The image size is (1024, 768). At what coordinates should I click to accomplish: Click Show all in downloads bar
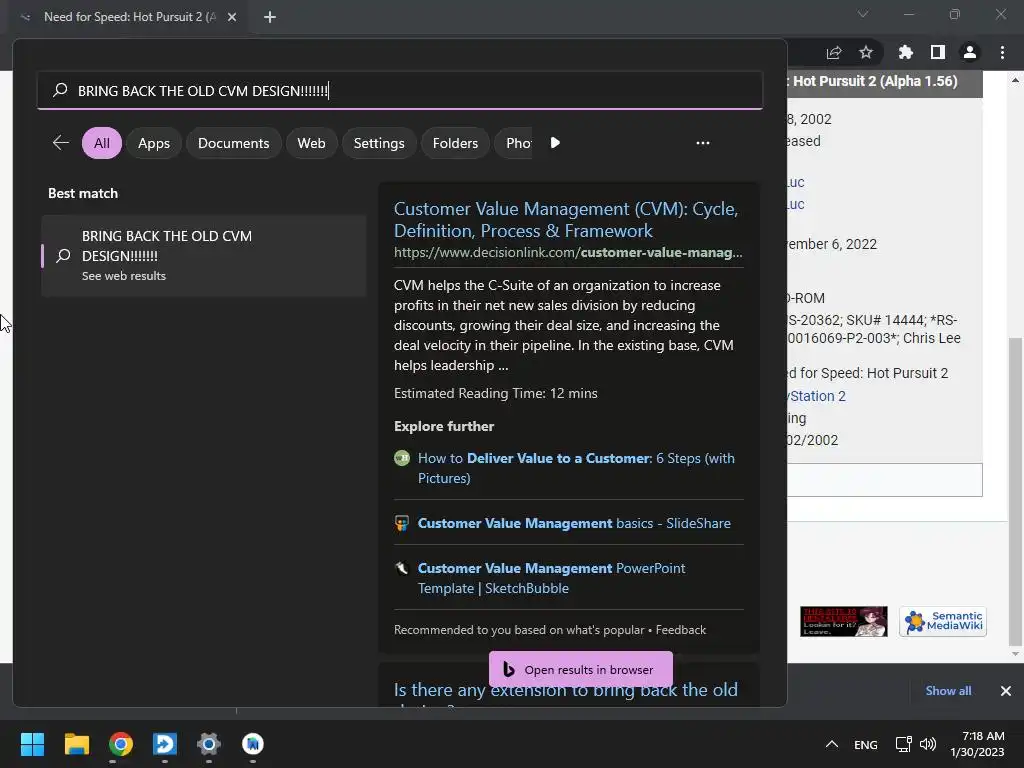(x=948, y=691)
